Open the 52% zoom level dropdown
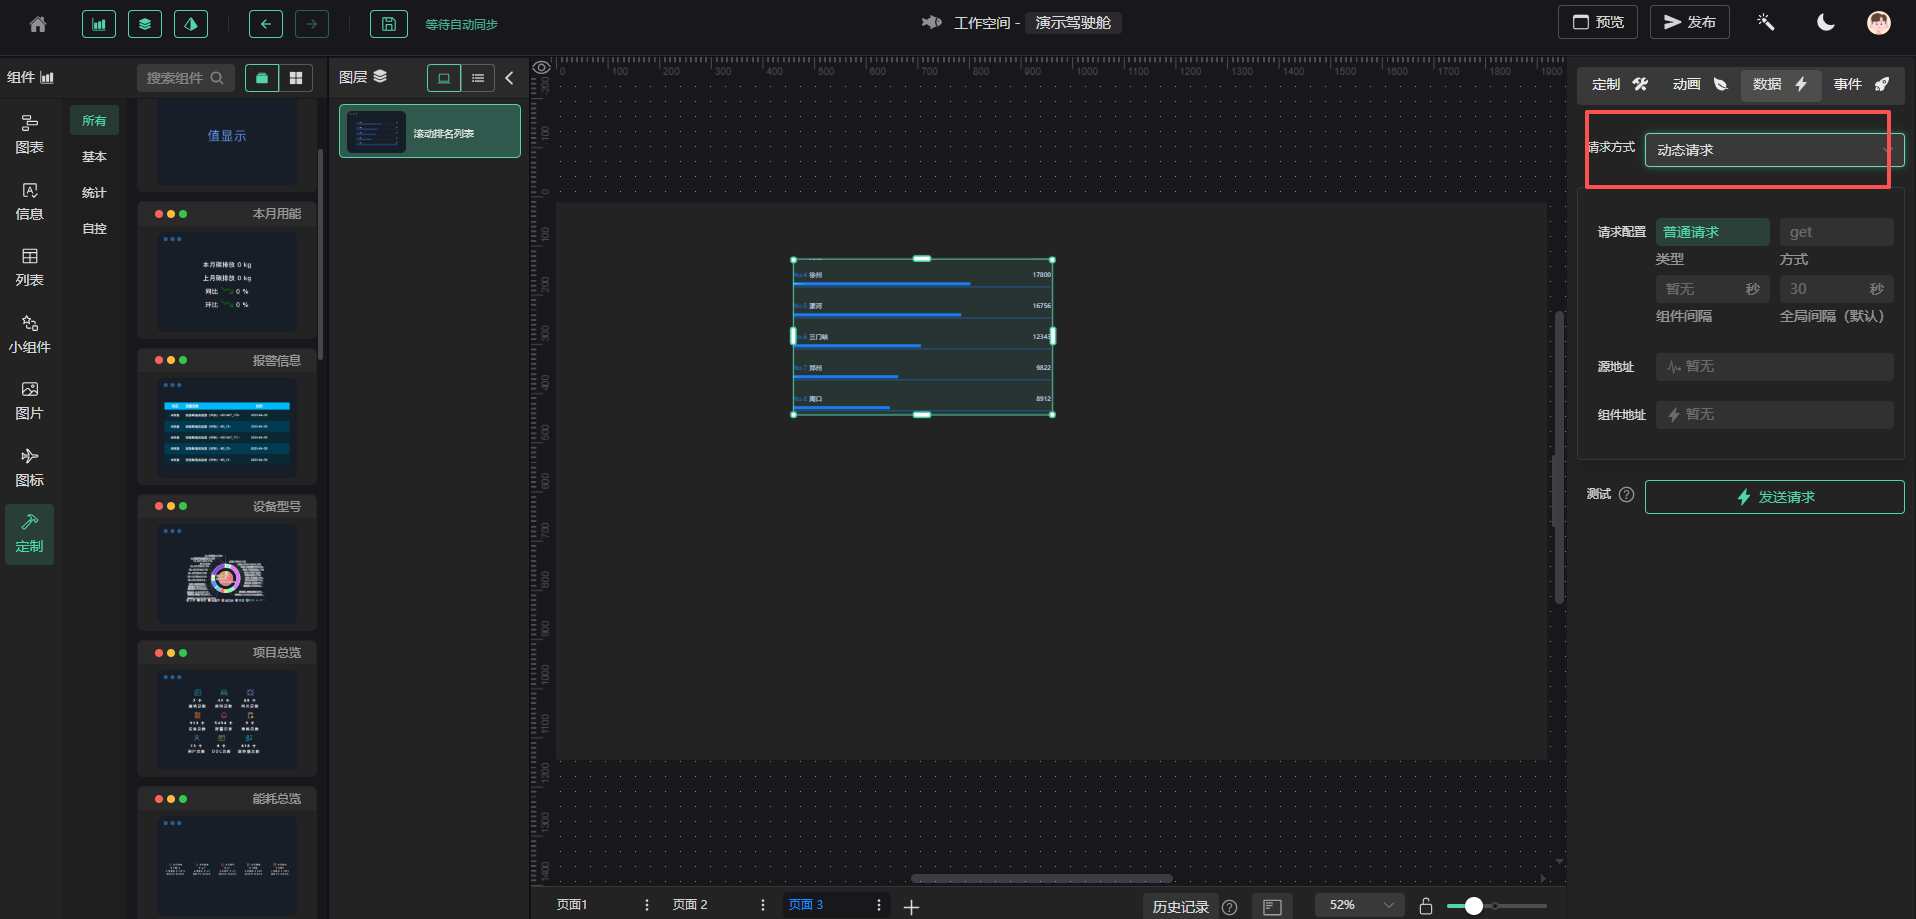 pos(1359,905)
